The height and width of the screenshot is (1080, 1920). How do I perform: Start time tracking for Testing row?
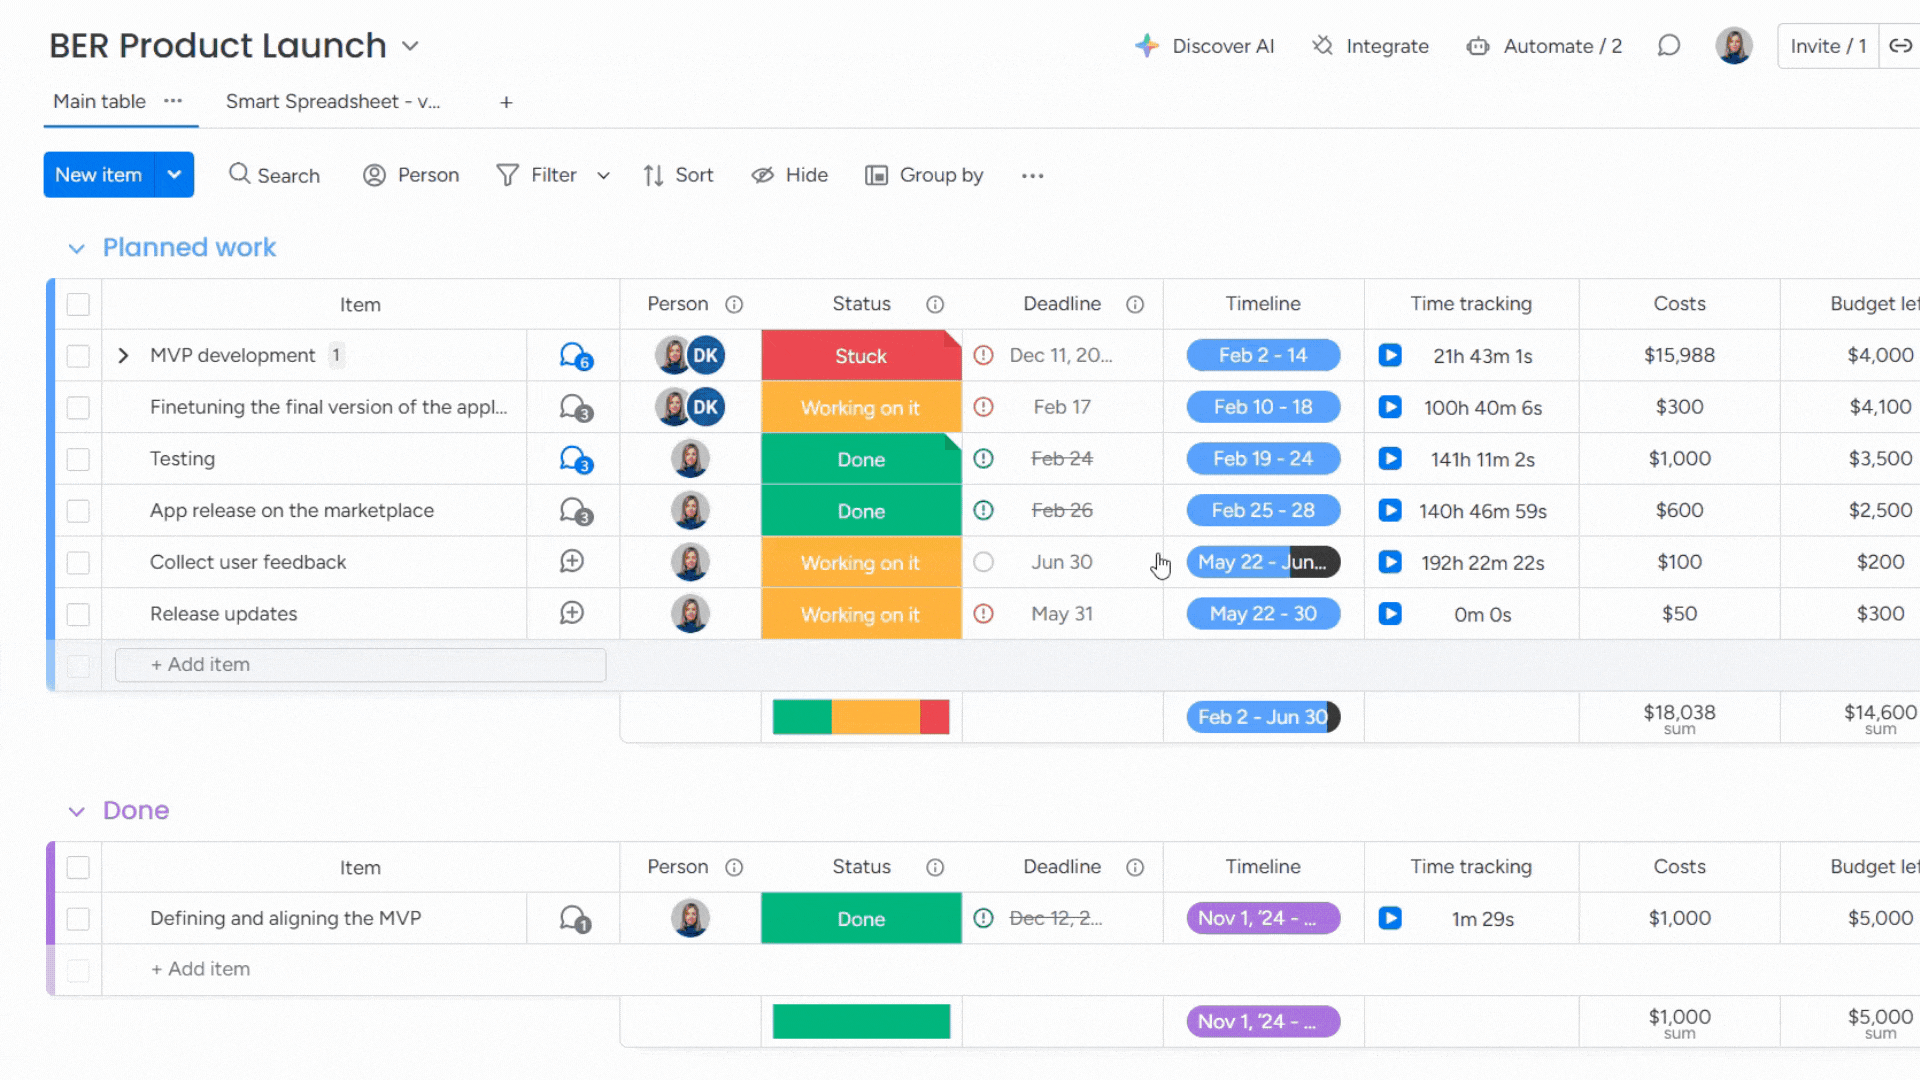(1390, 459)
